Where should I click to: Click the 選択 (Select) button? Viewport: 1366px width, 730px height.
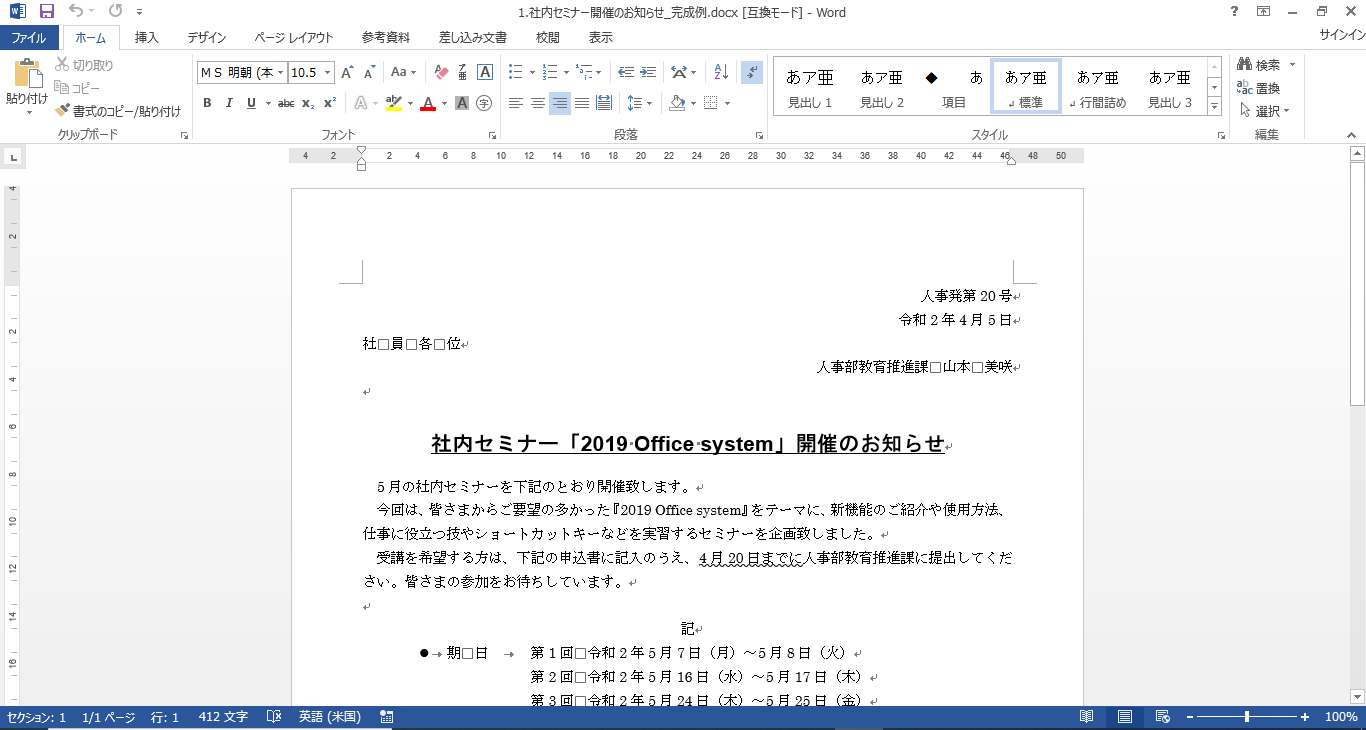click(1265, 111)
